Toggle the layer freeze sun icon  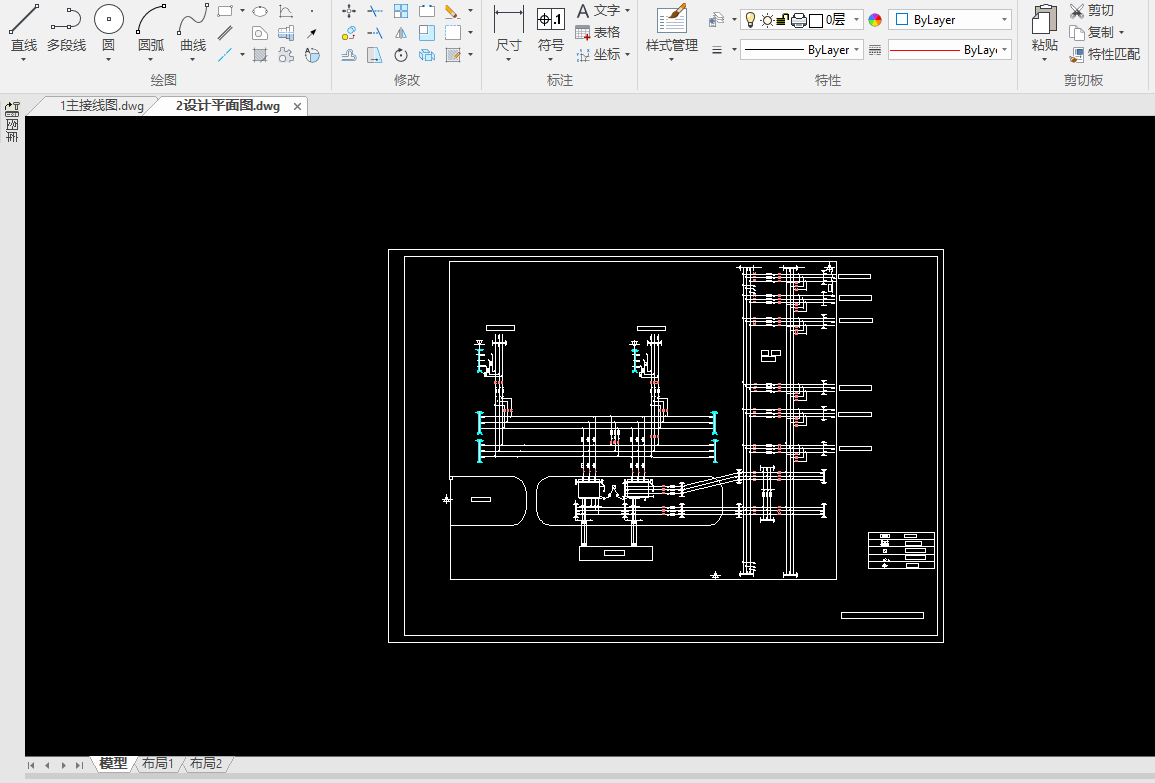[767, 20]
